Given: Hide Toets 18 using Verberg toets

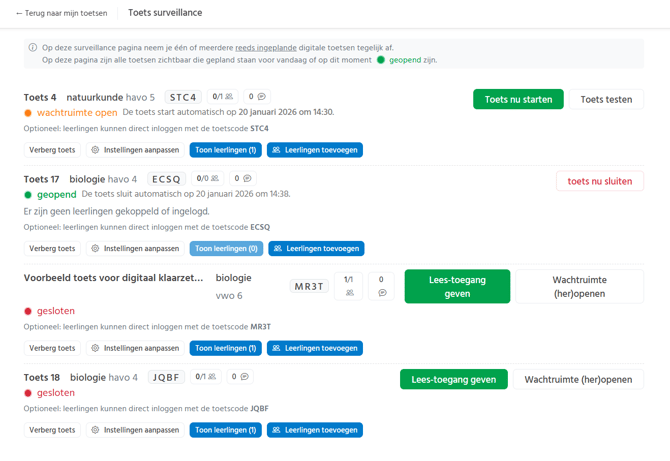Looking at the screenshot, I should (52, 430).
